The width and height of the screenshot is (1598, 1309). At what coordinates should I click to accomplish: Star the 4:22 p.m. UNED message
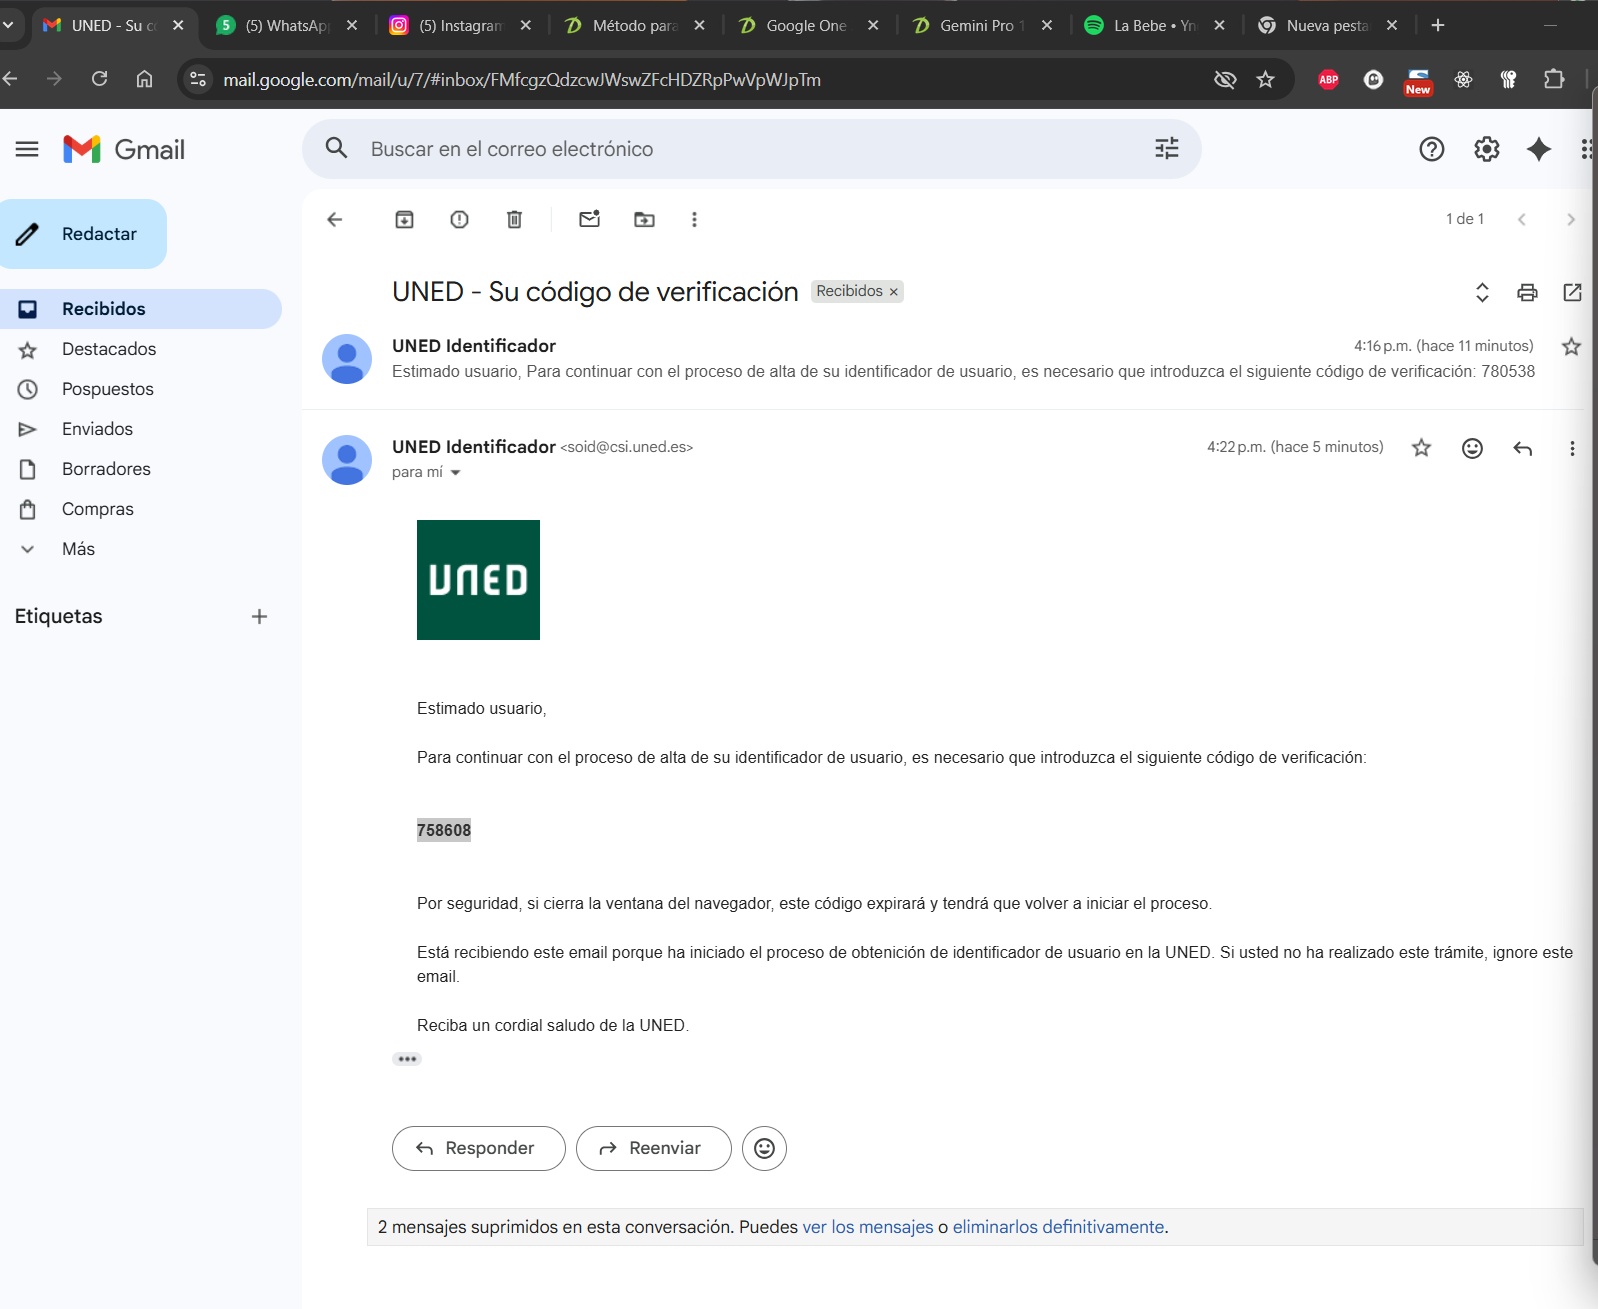(1421, 448)
